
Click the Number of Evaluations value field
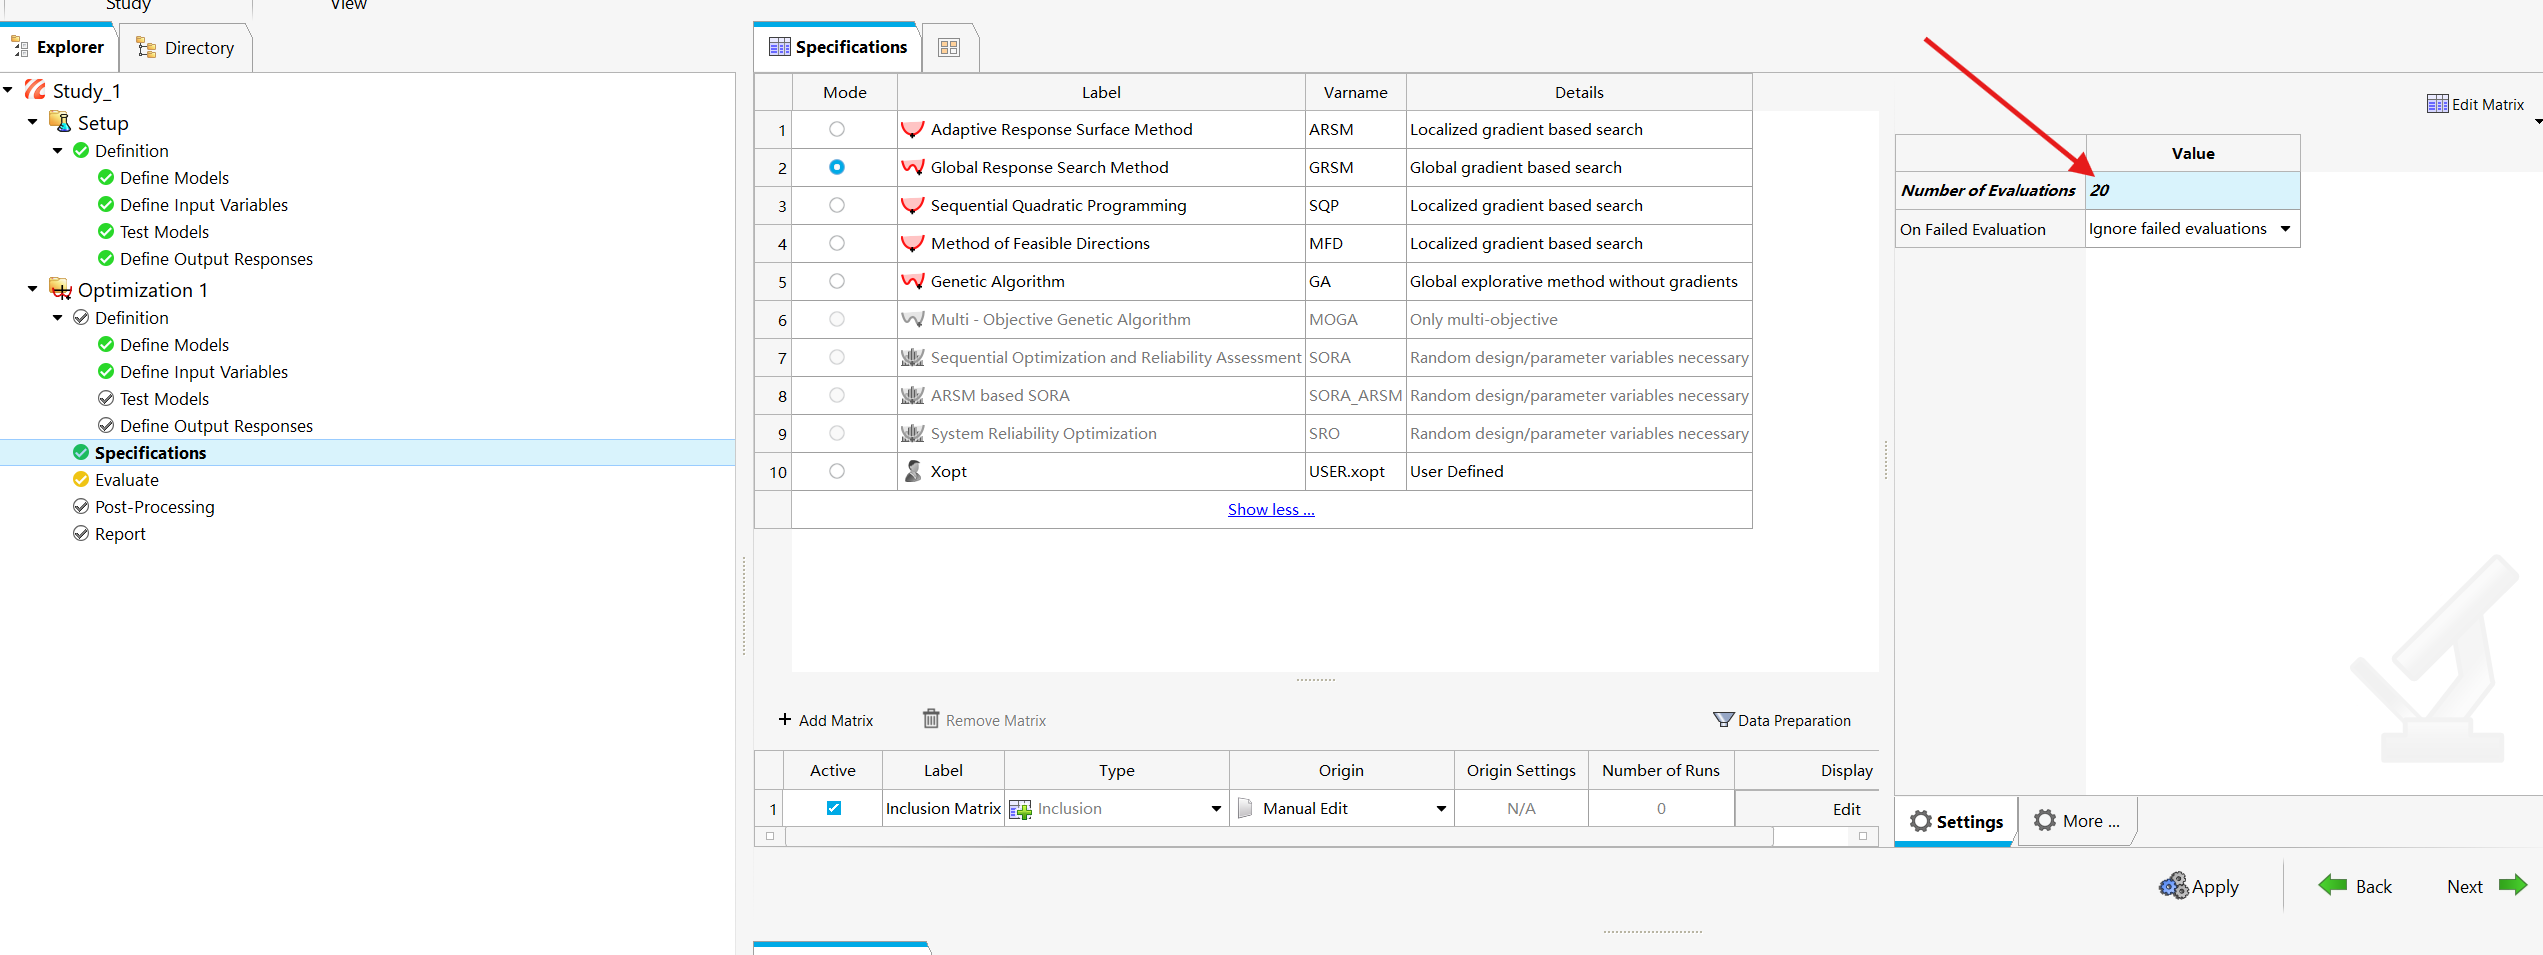(x=2192, y=190)
